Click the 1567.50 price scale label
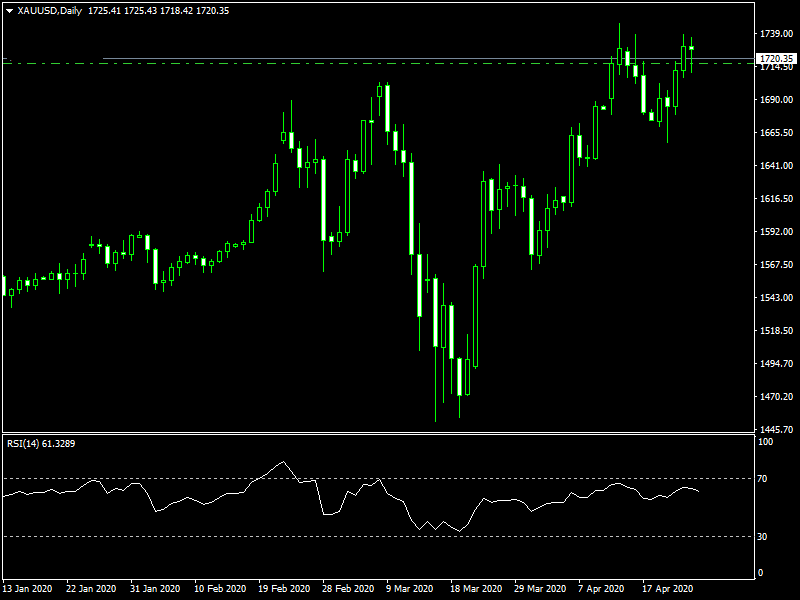800x600 pixels. 777,265
